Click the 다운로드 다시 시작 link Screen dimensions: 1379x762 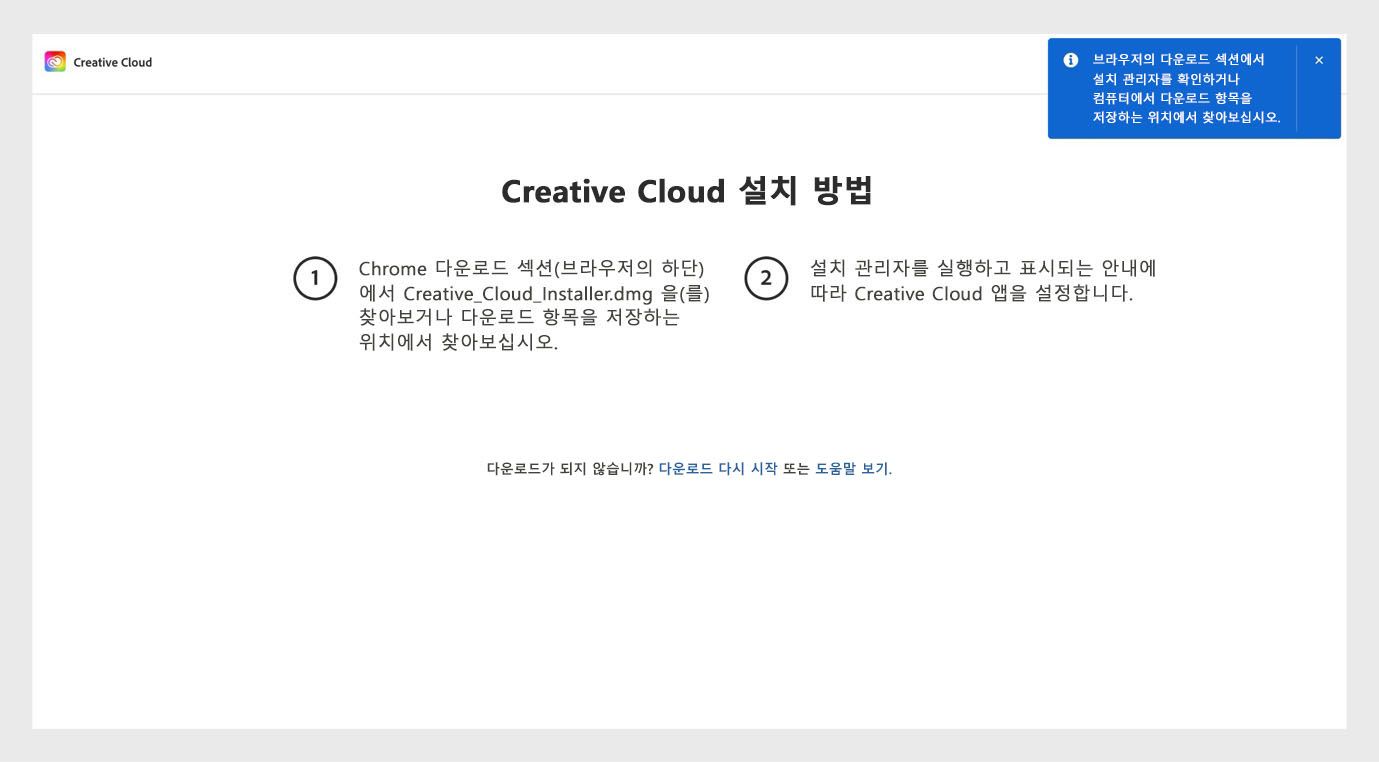pos(718,468)
